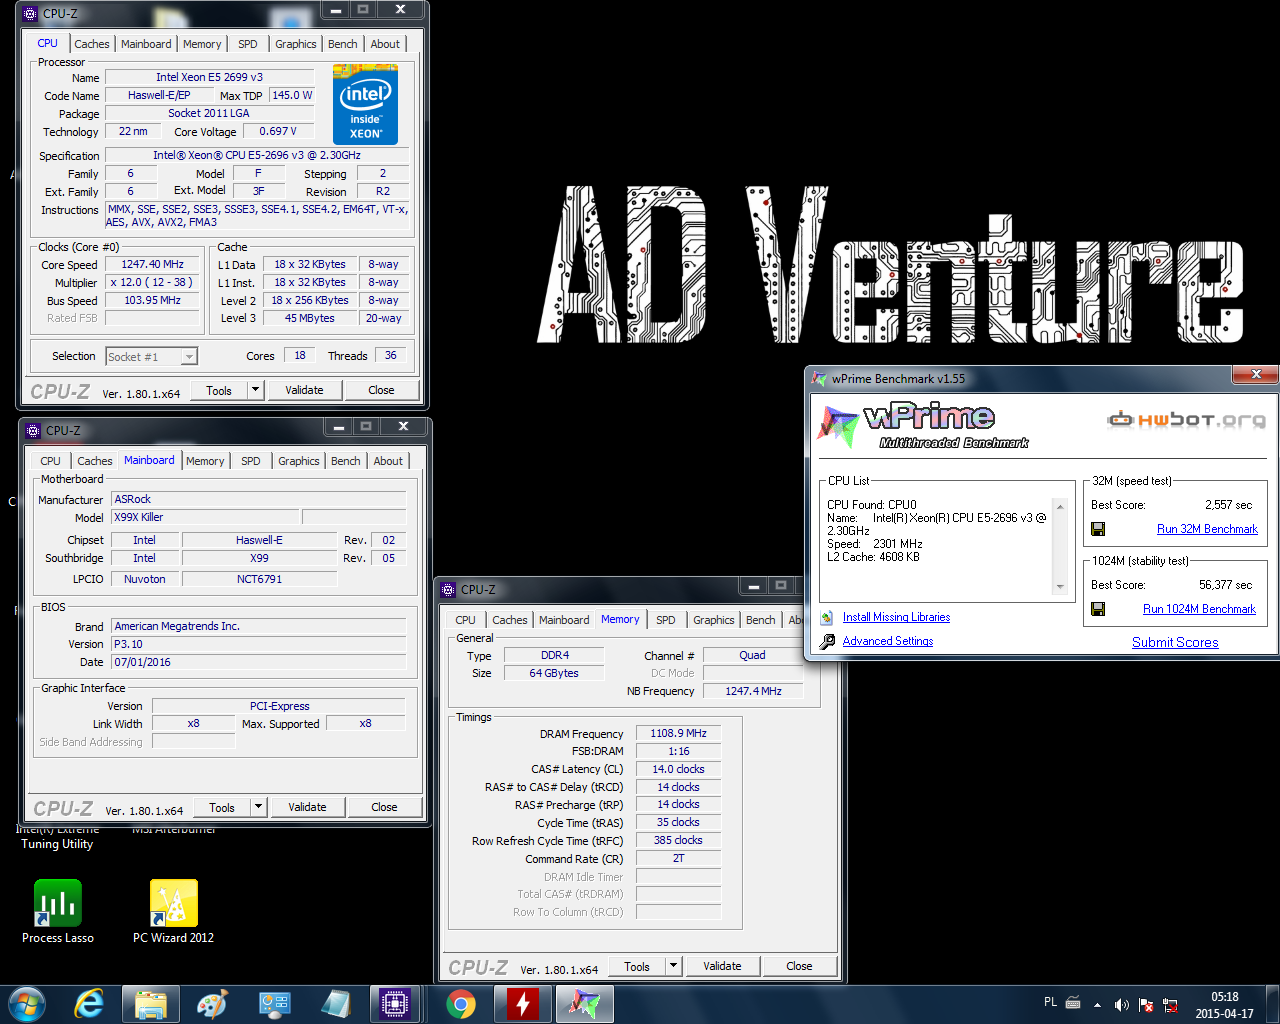1280x1024 pixels.
Task: Click the touch keyboard tray icon
Action: (1073, 1002)
